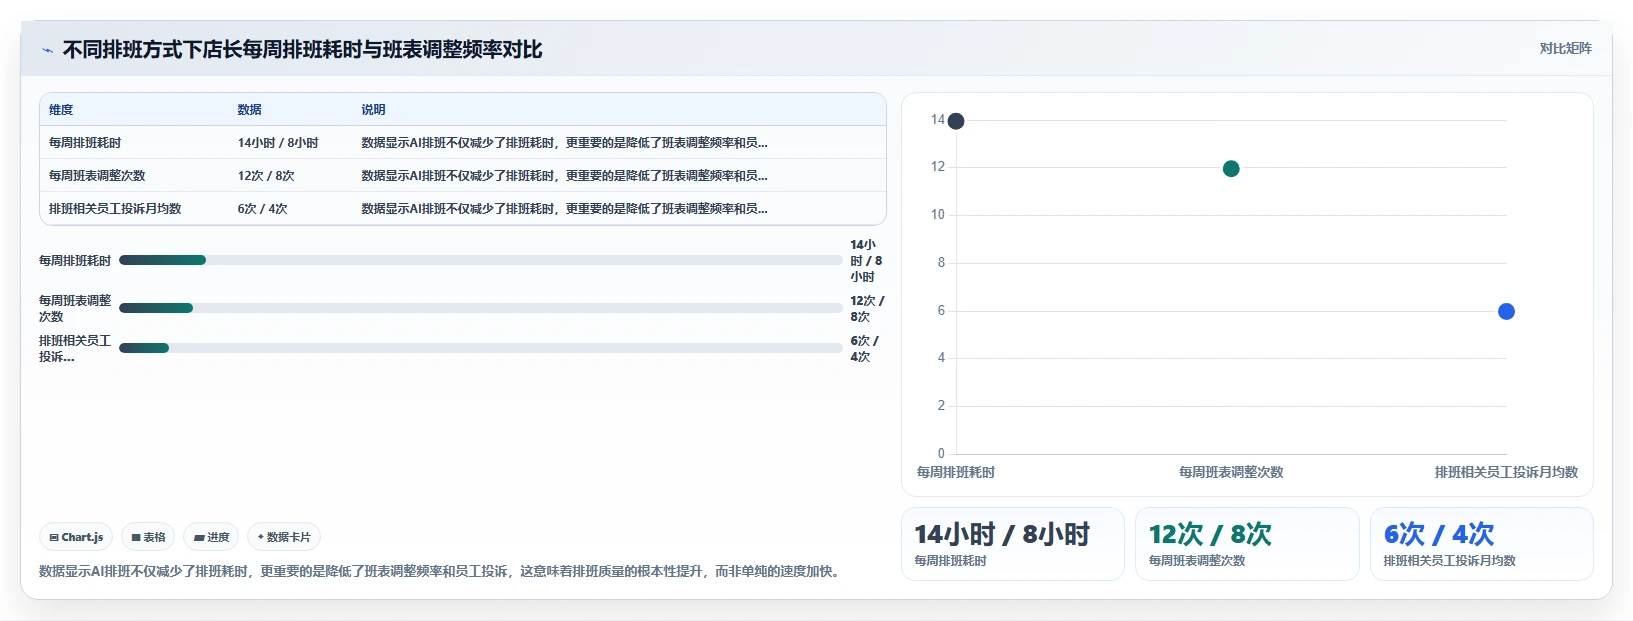Viewport: 1633px width, 621px height.
Task: Click the 排班相关员工投诉 progress bar label
Action: click(75, 348)
